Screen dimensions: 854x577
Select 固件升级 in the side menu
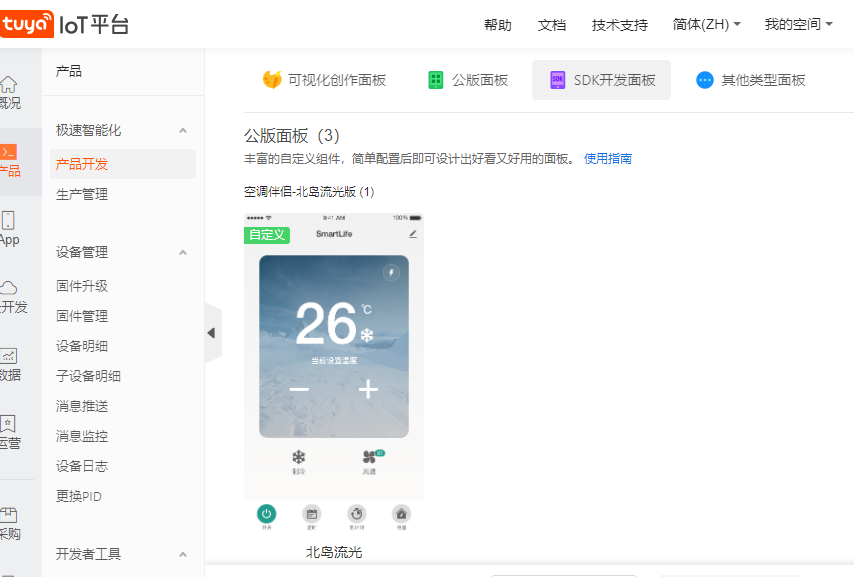point(82,286)
